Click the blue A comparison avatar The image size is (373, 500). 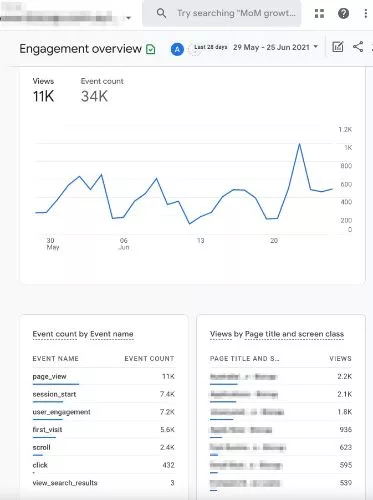177,49
